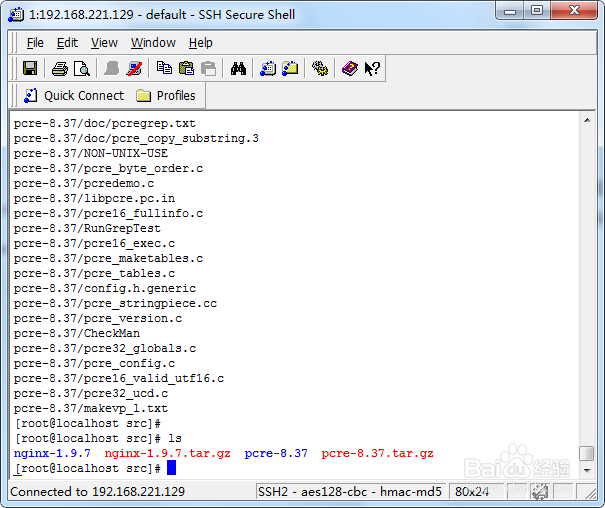Image resolution: width=605 pixels, height=508 pixels.
Task: Click the Copy icon
Action: (164, 68)
